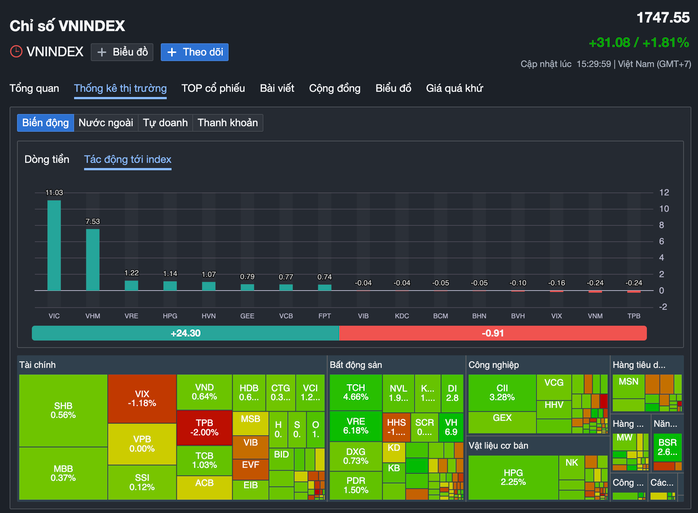
Task: Toggle the Tự doanh filter
Action: pyautogui.click(x=165, y=123)
